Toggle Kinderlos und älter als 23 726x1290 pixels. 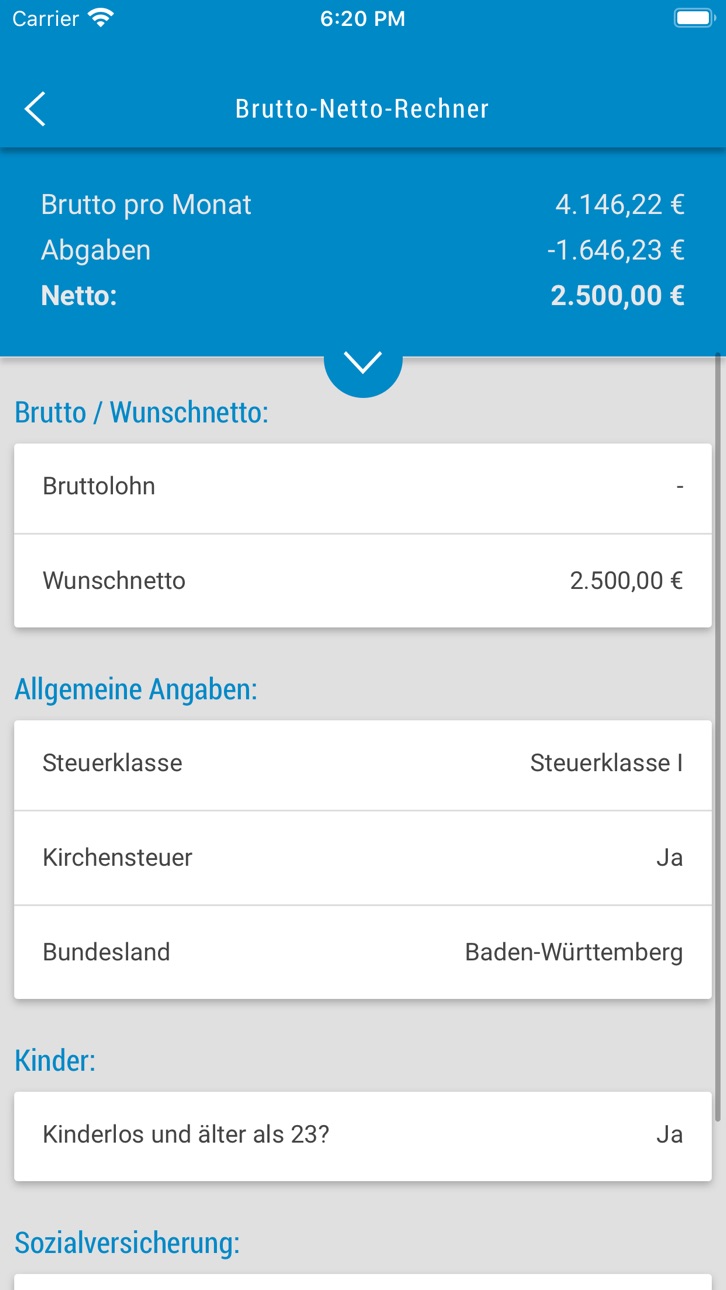point(363,1135)
